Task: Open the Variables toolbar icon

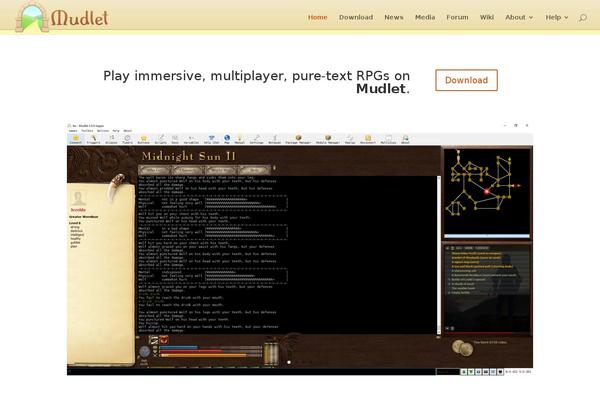Action: click(191, 139)
